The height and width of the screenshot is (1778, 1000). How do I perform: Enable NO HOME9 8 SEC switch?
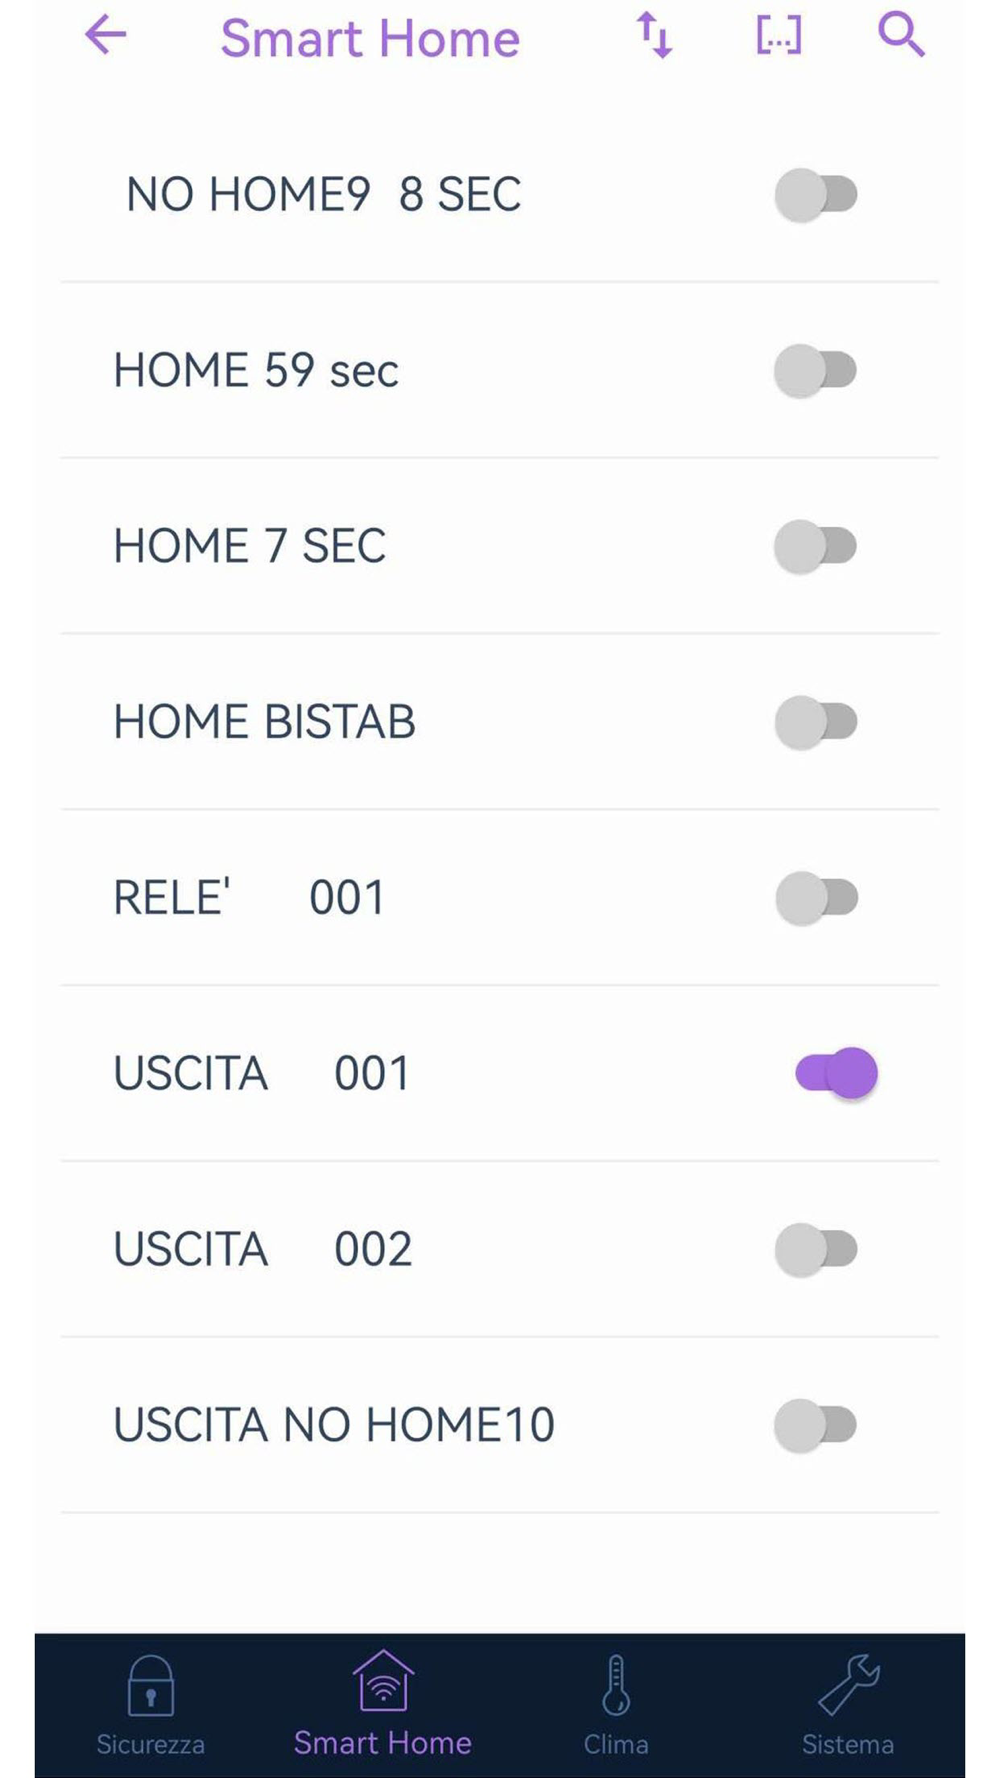[817, 195]
